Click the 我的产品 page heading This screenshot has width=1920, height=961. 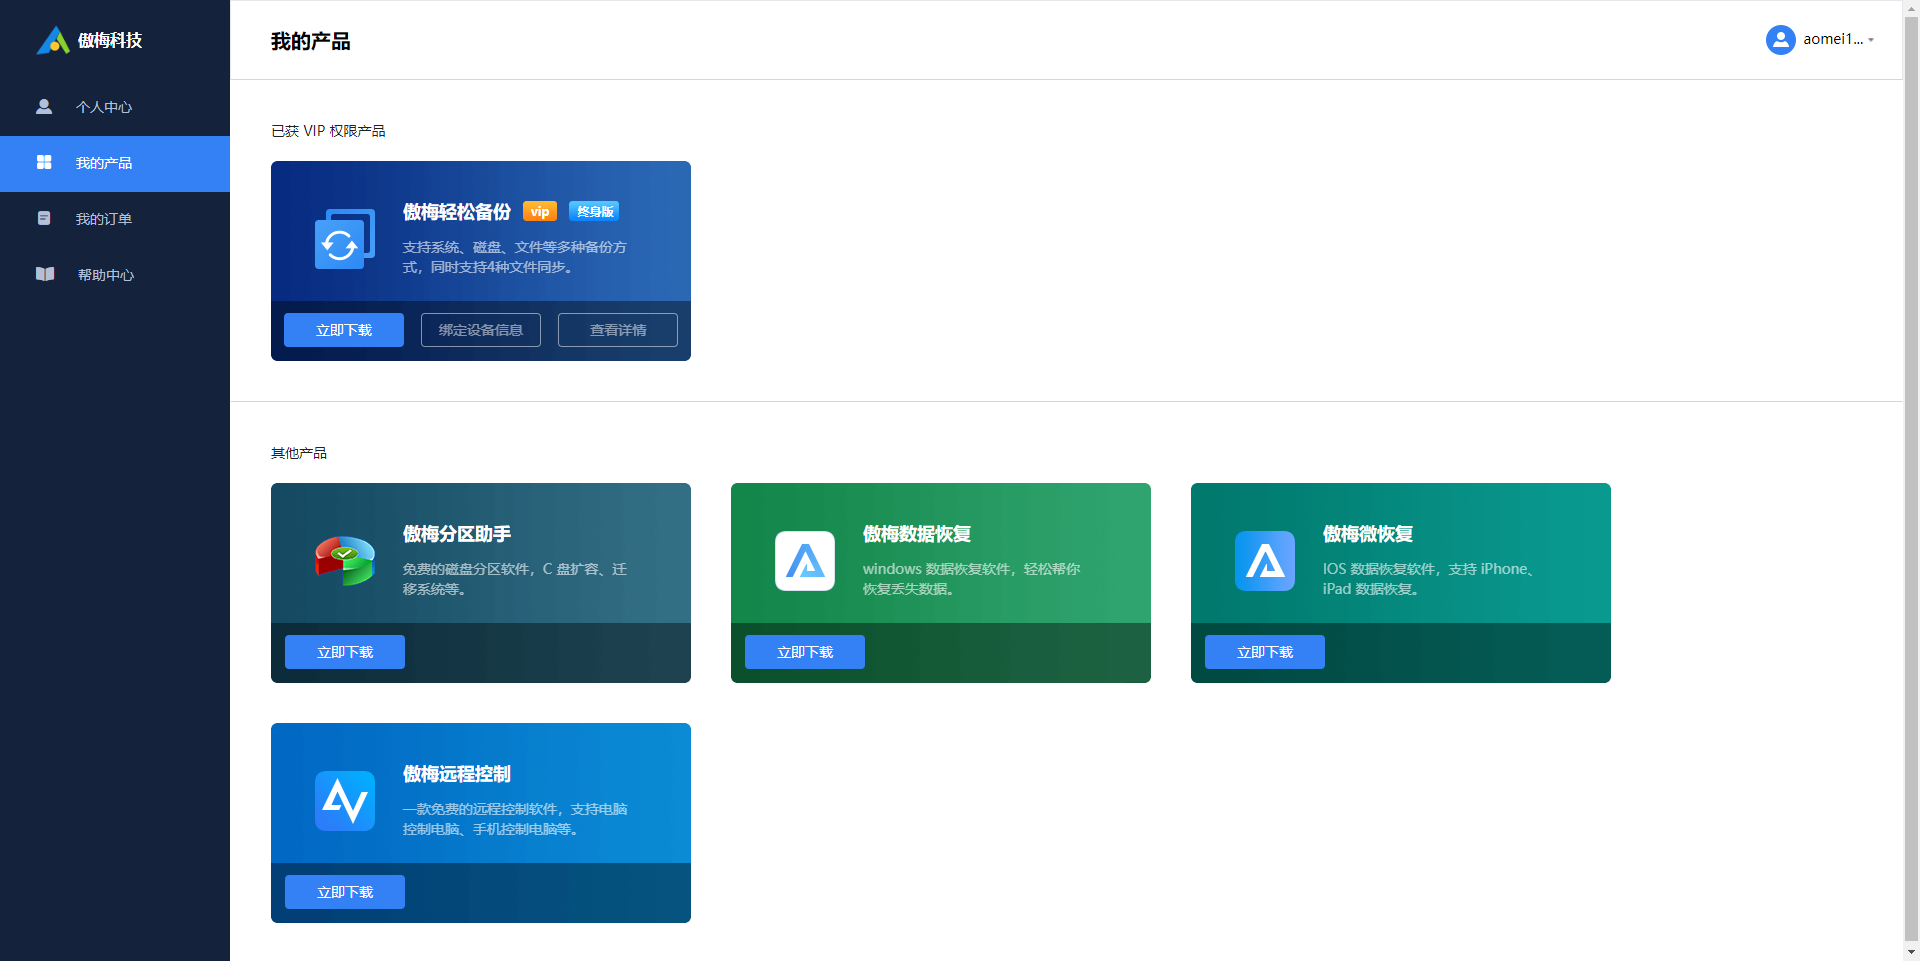click(310, 41)
